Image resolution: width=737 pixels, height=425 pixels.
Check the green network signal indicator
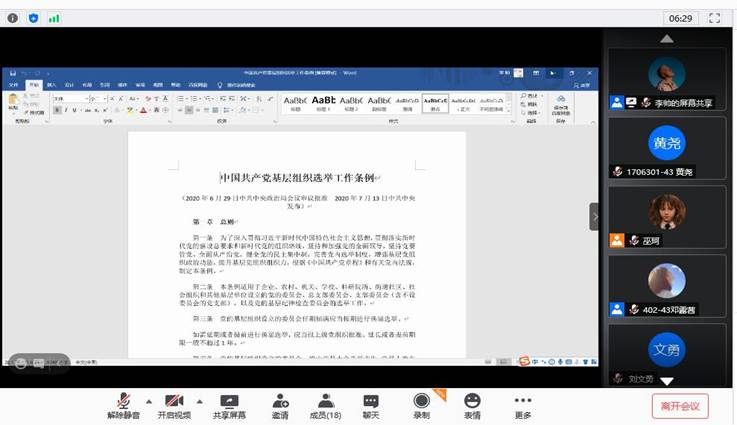point(54,18)
